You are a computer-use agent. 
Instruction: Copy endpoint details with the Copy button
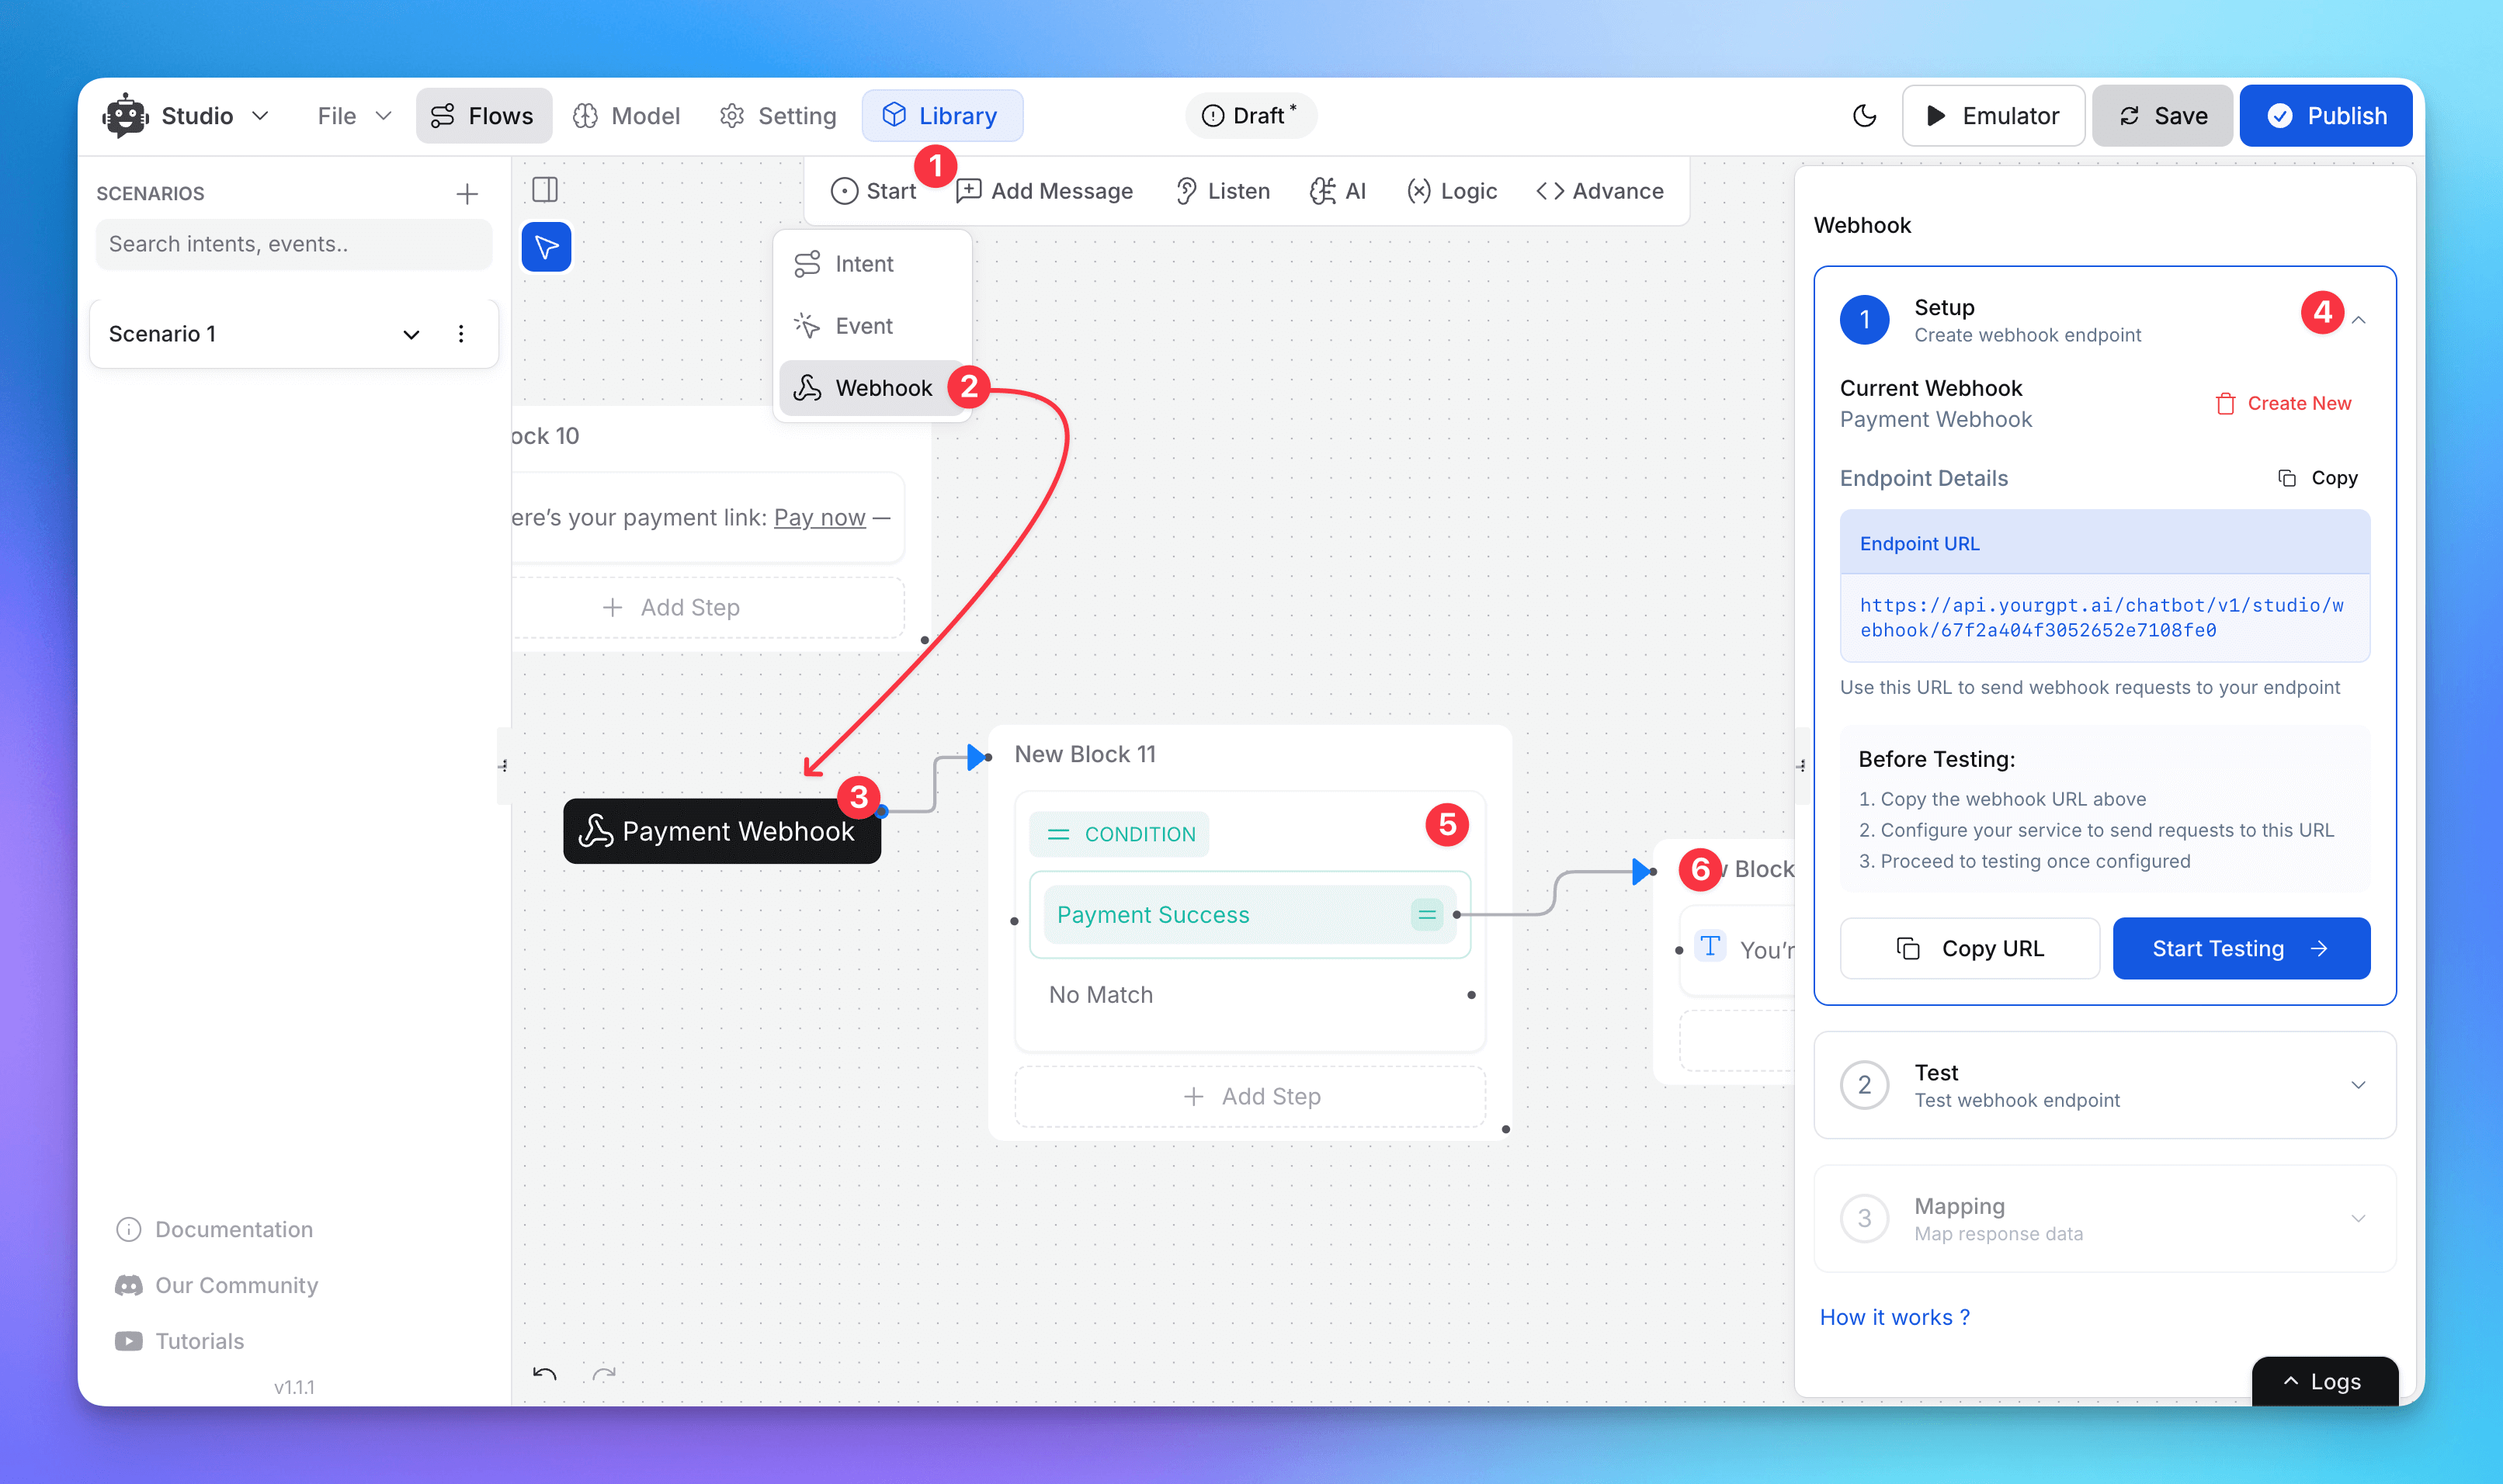coord(2318,478)
